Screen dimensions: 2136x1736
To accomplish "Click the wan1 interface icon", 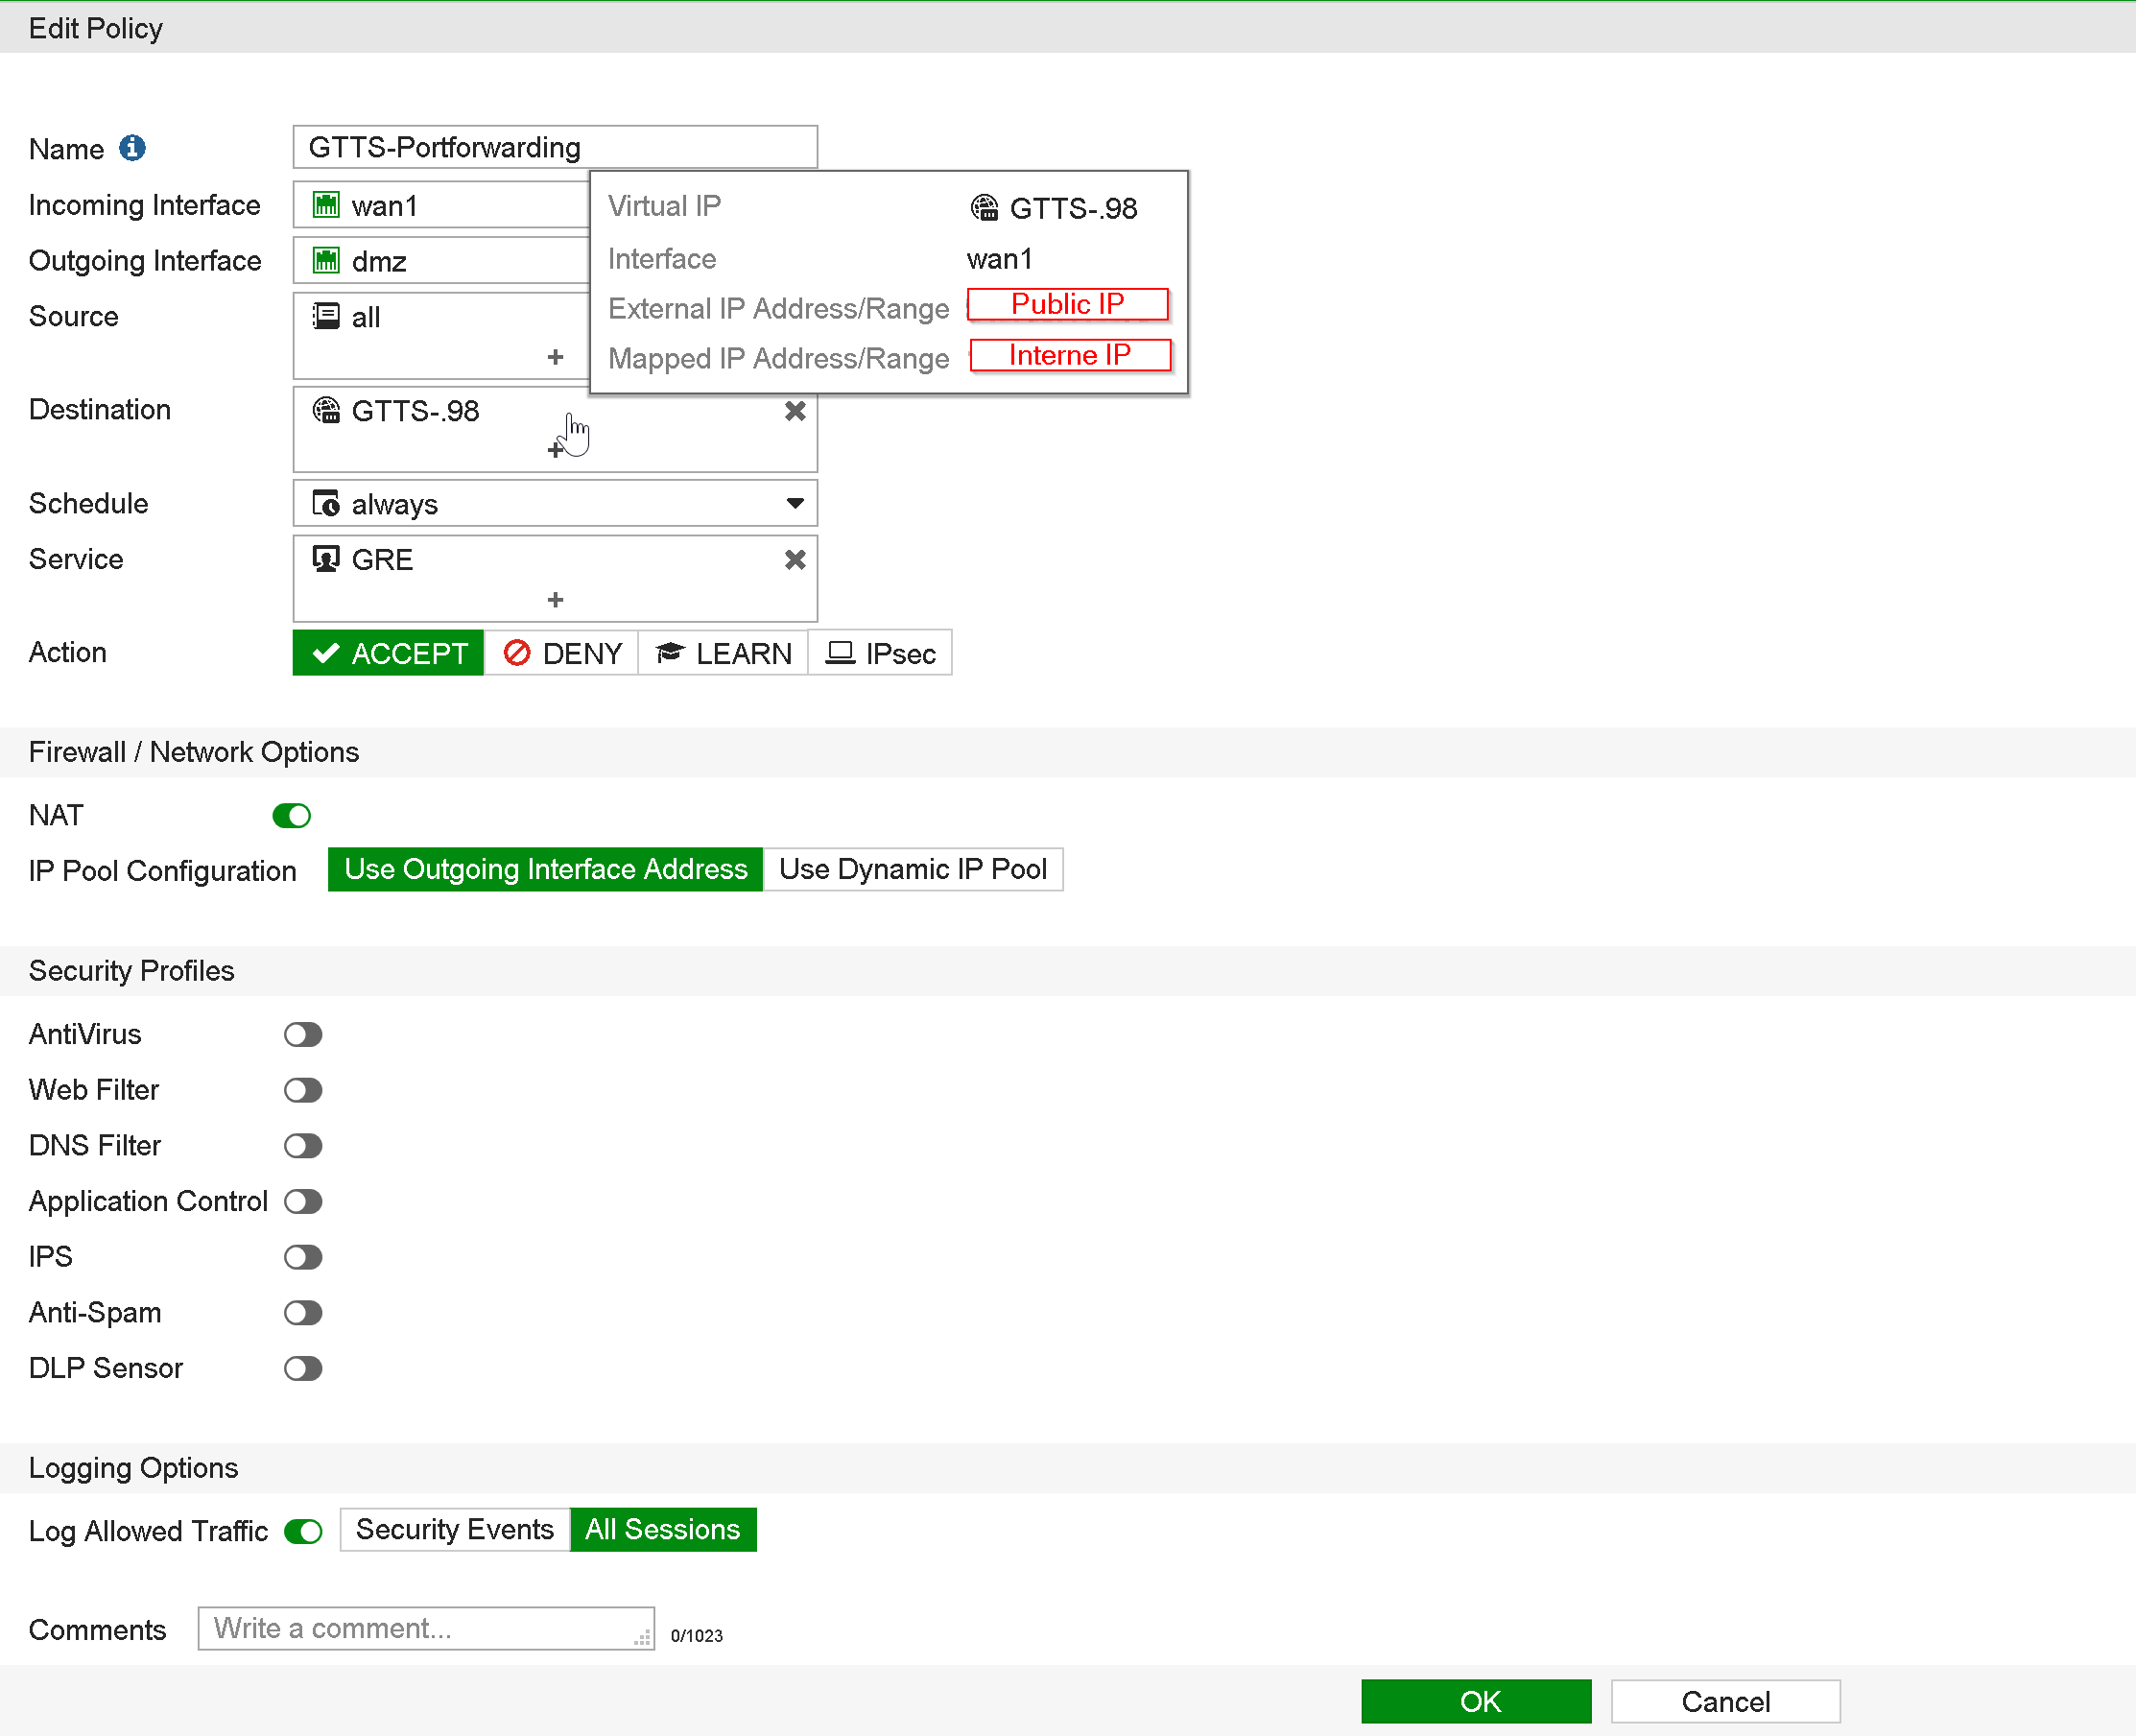I will [326, 205].
